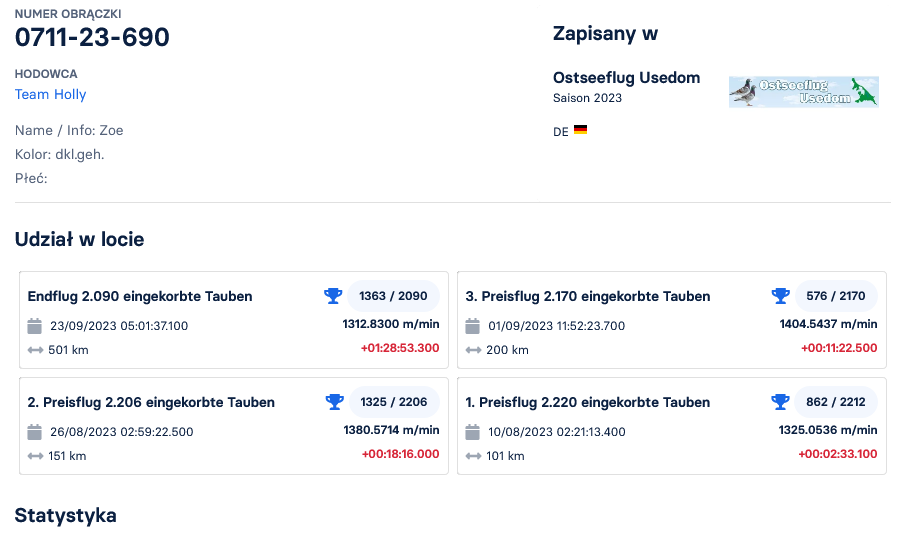
Task: Click distance arrow icon next to 151 km
Action: pyautogui.click(x=35, y=456)
